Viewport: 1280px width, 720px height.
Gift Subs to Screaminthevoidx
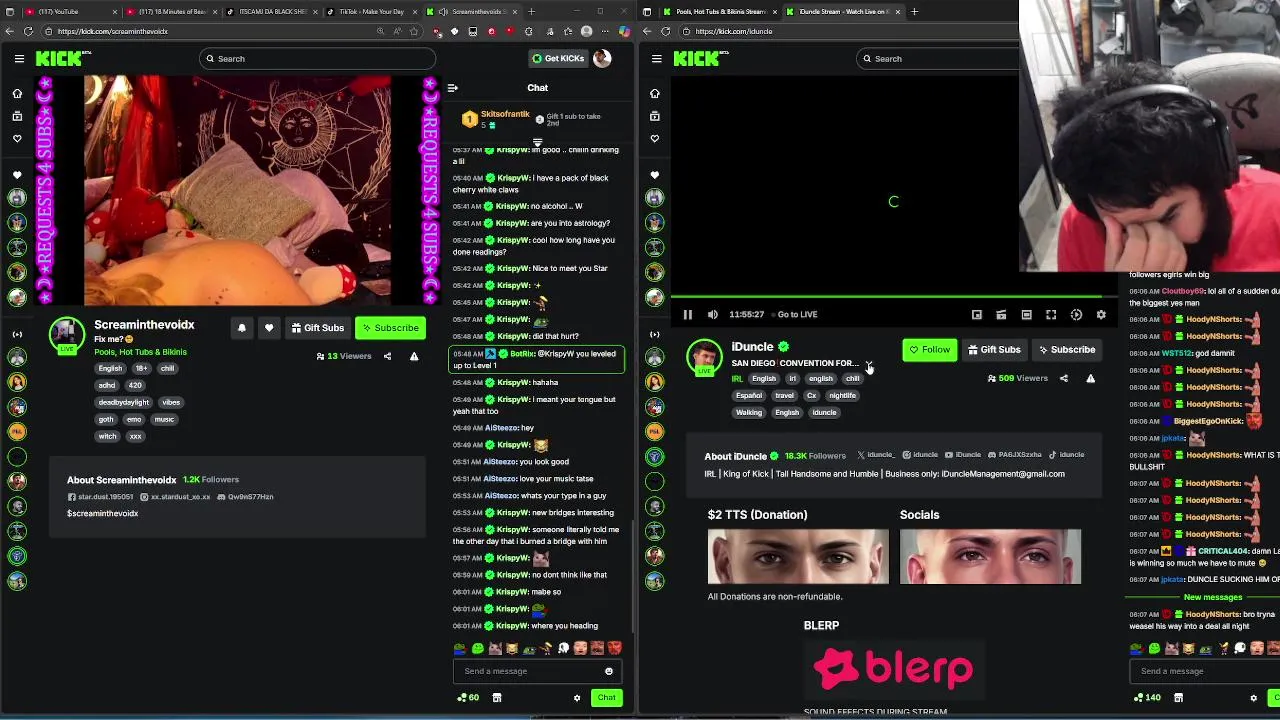coord(317,328)
